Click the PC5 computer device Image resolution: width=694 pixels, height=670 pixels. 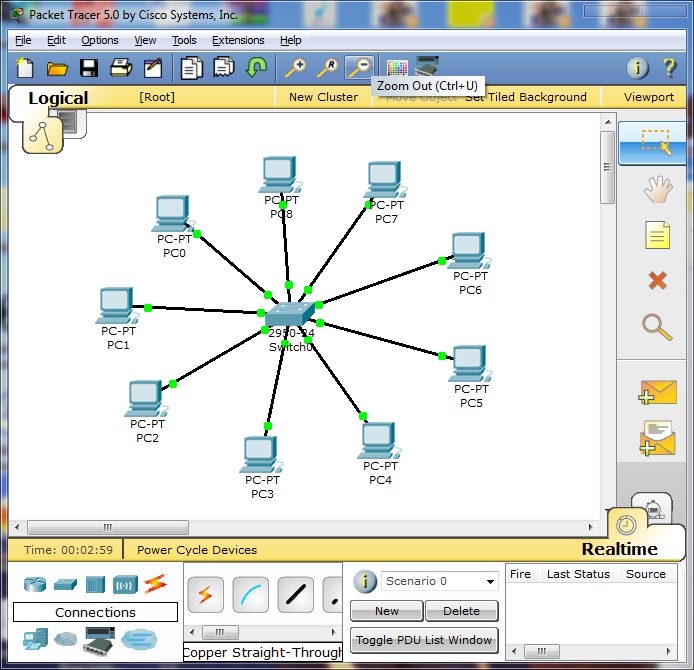point(470,364)
